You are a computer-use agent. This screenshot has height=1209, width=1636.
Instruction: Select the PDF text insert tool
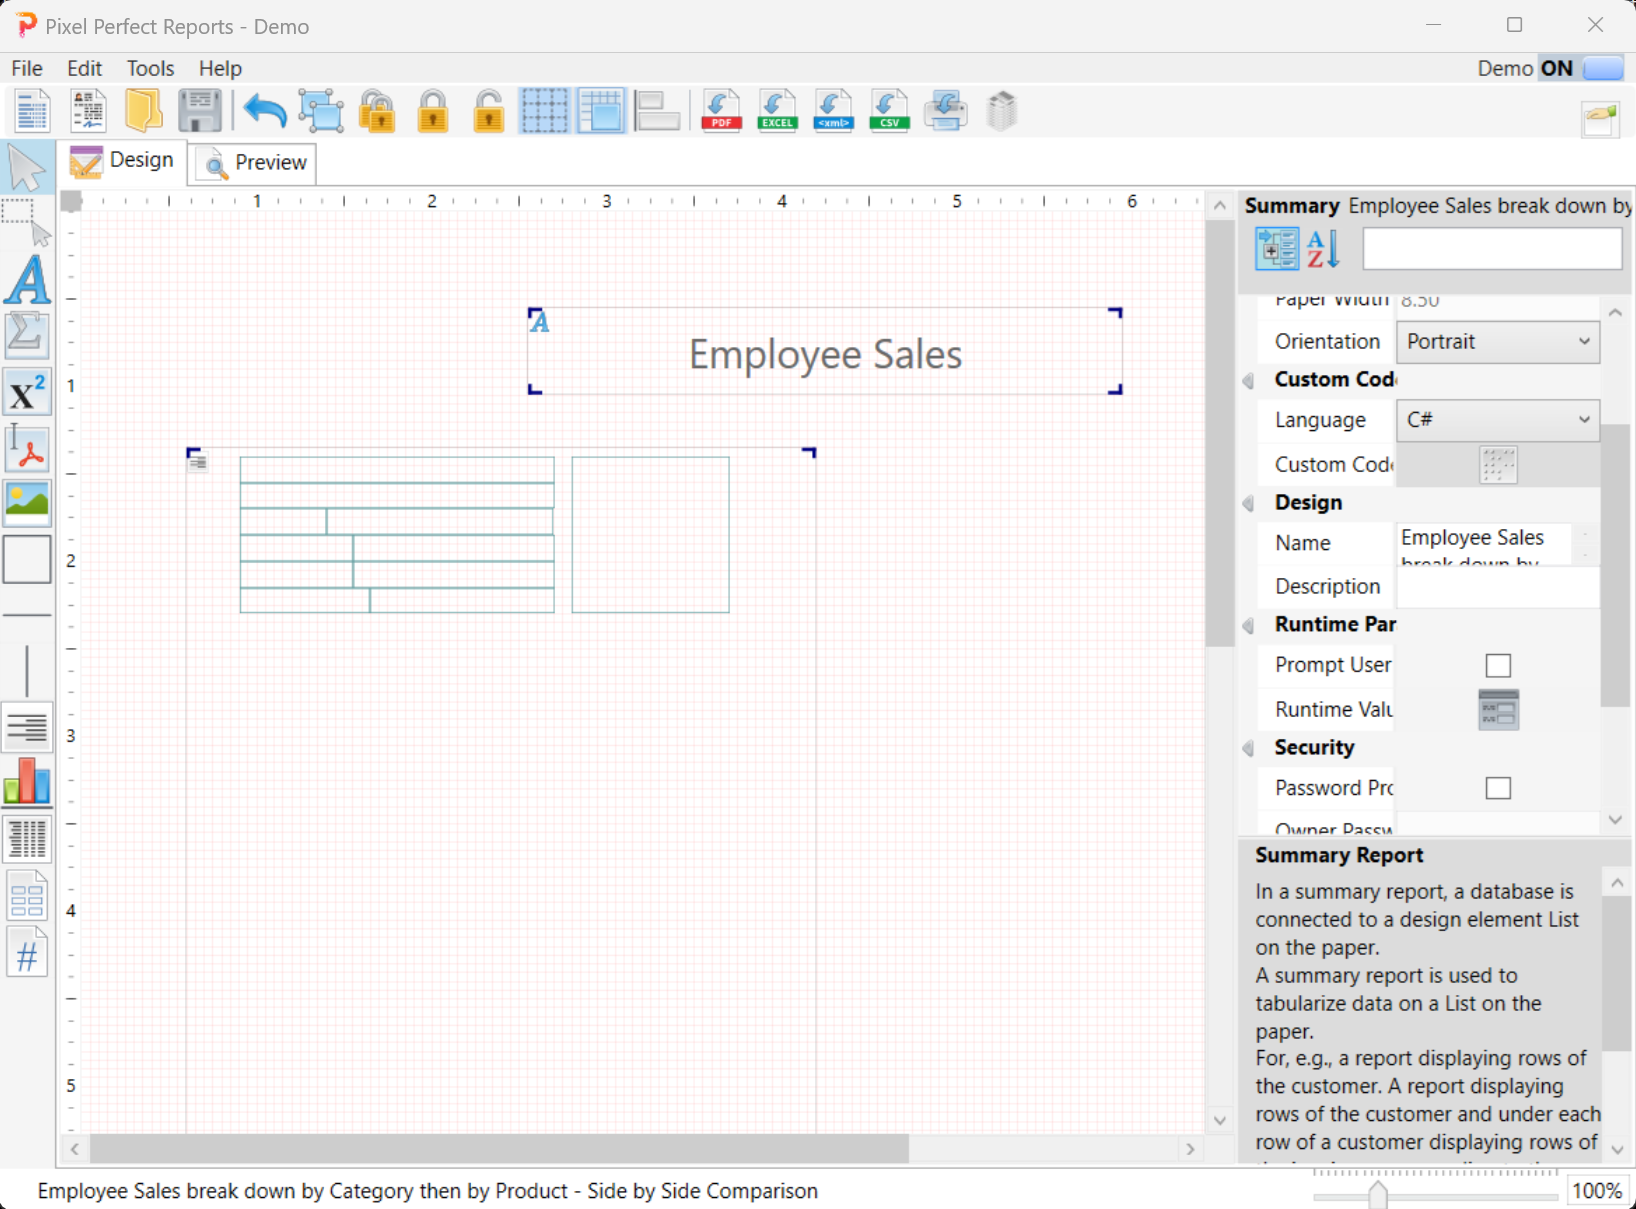click(26, 447)
